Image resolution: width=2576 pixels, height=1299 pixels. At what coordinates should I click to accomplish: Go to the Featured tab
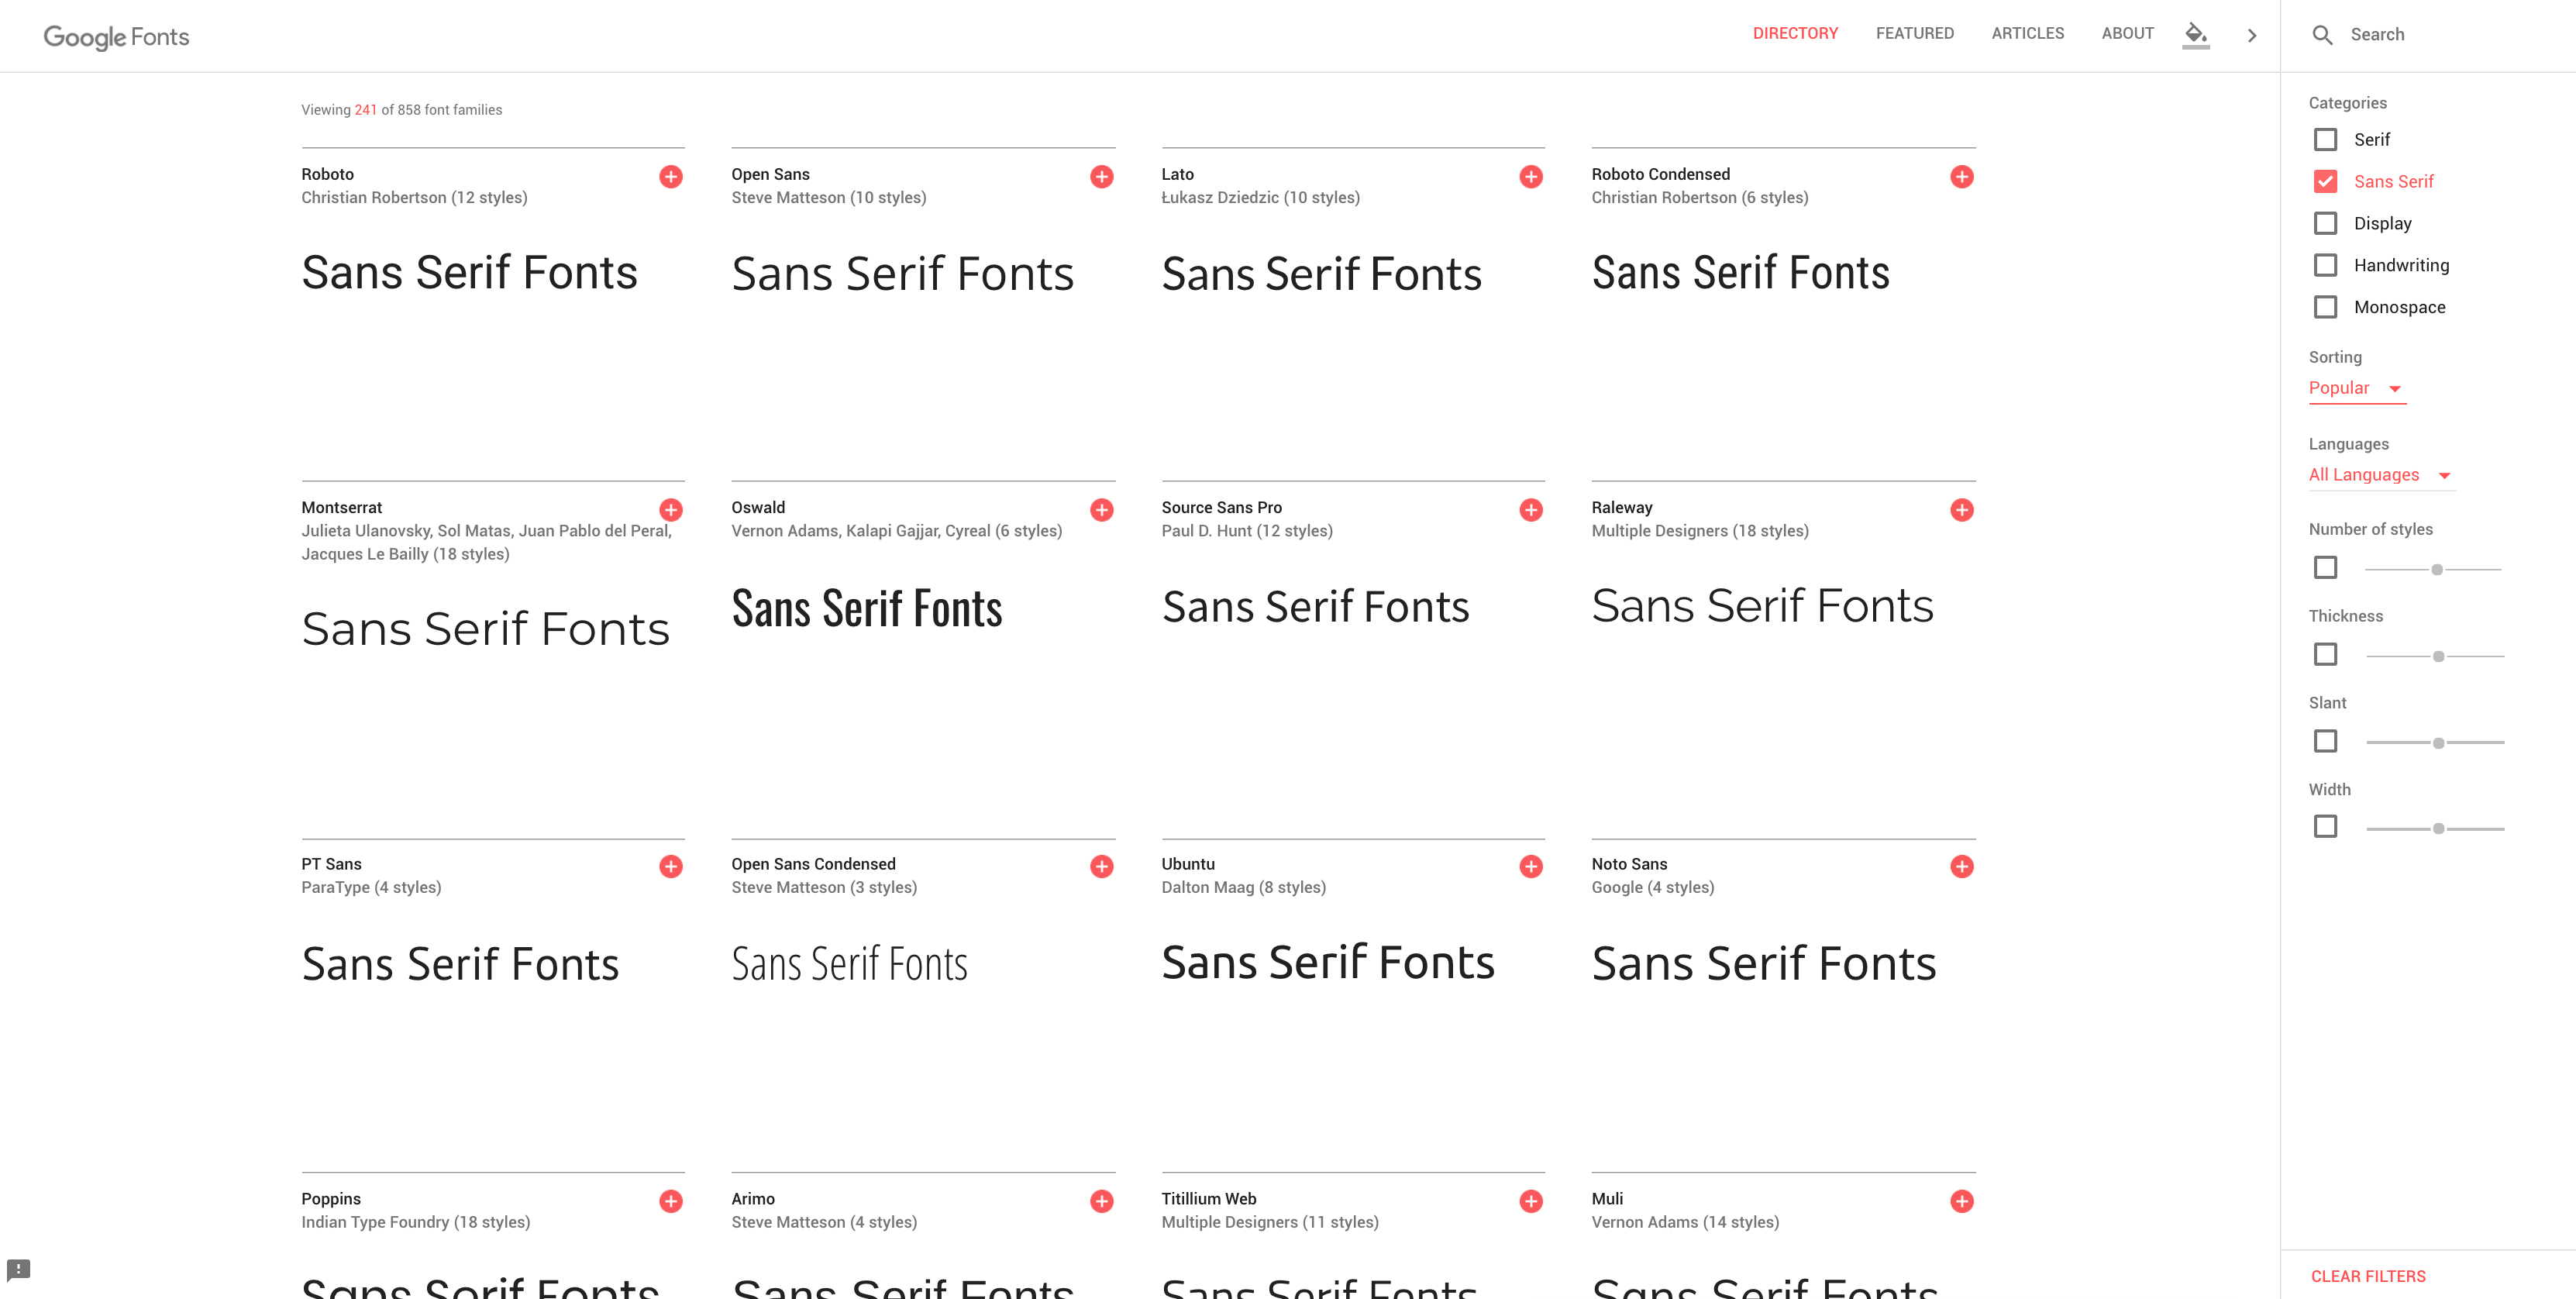click(1914, 34)
